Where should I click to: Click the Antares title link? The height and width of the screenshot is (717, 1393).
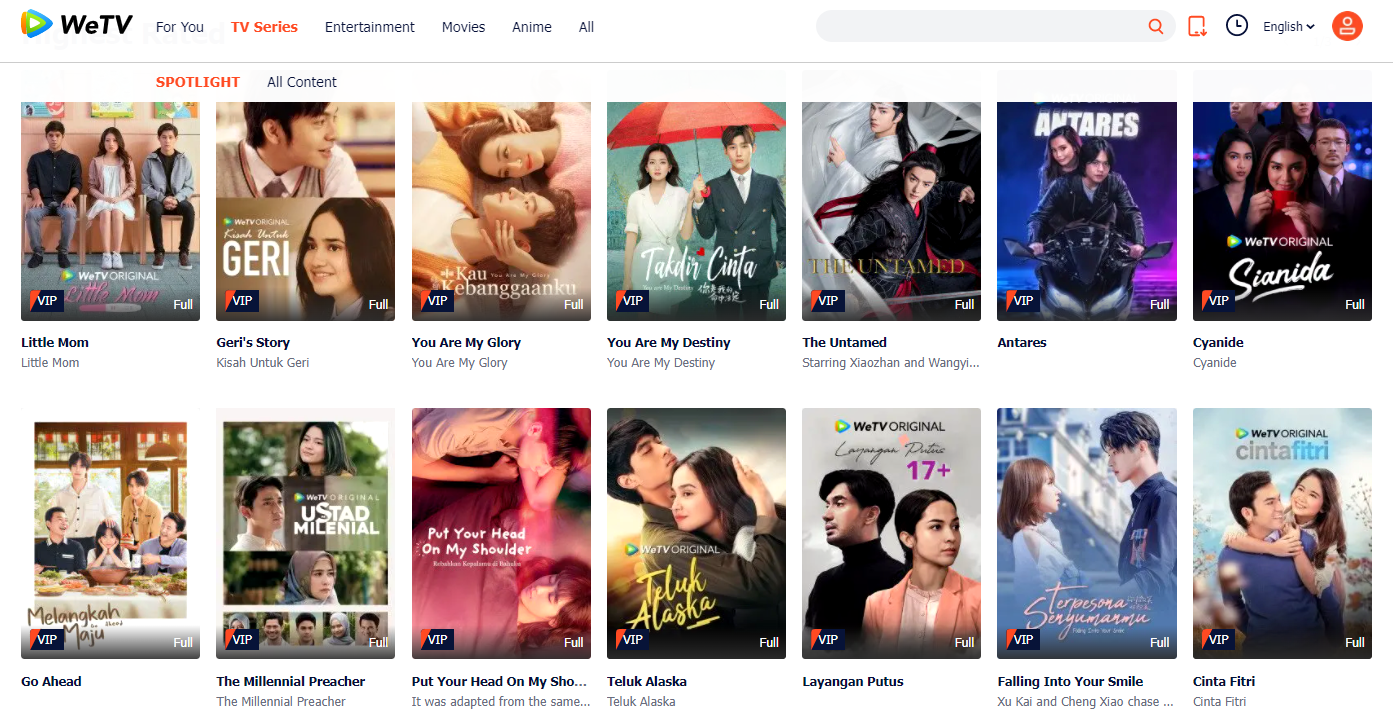pos(1022,342)
